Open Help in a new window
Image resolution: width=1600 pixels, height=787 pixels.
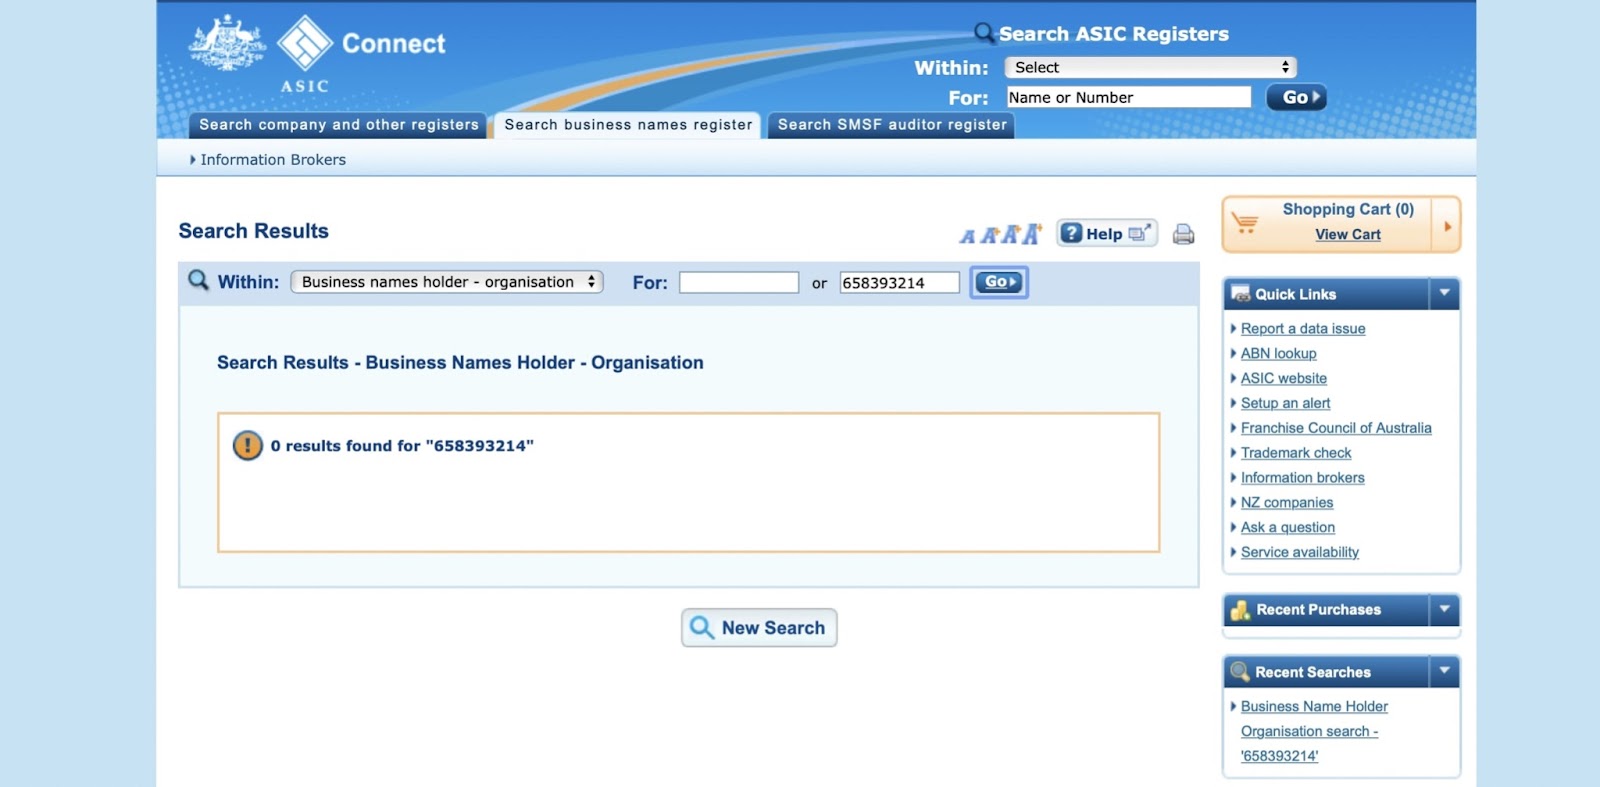pyautogui.click(x=1107, y=233)
